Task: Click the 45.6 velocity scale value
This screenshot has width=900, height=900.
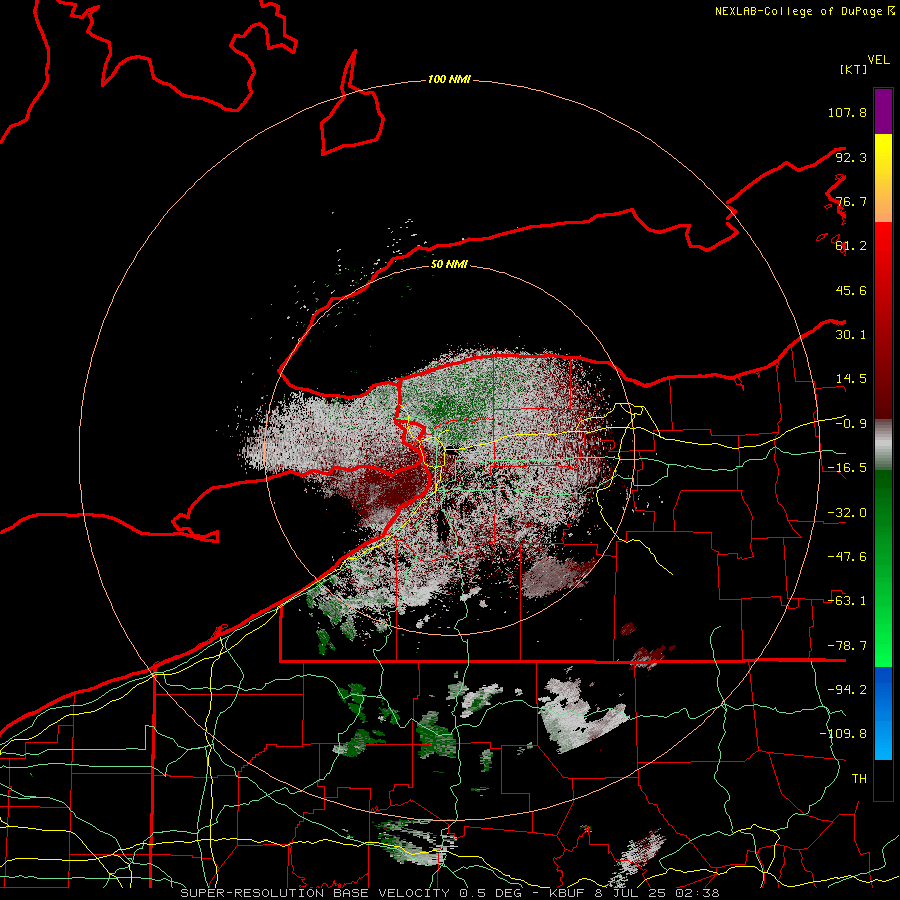Action: (x=851, y=290)
